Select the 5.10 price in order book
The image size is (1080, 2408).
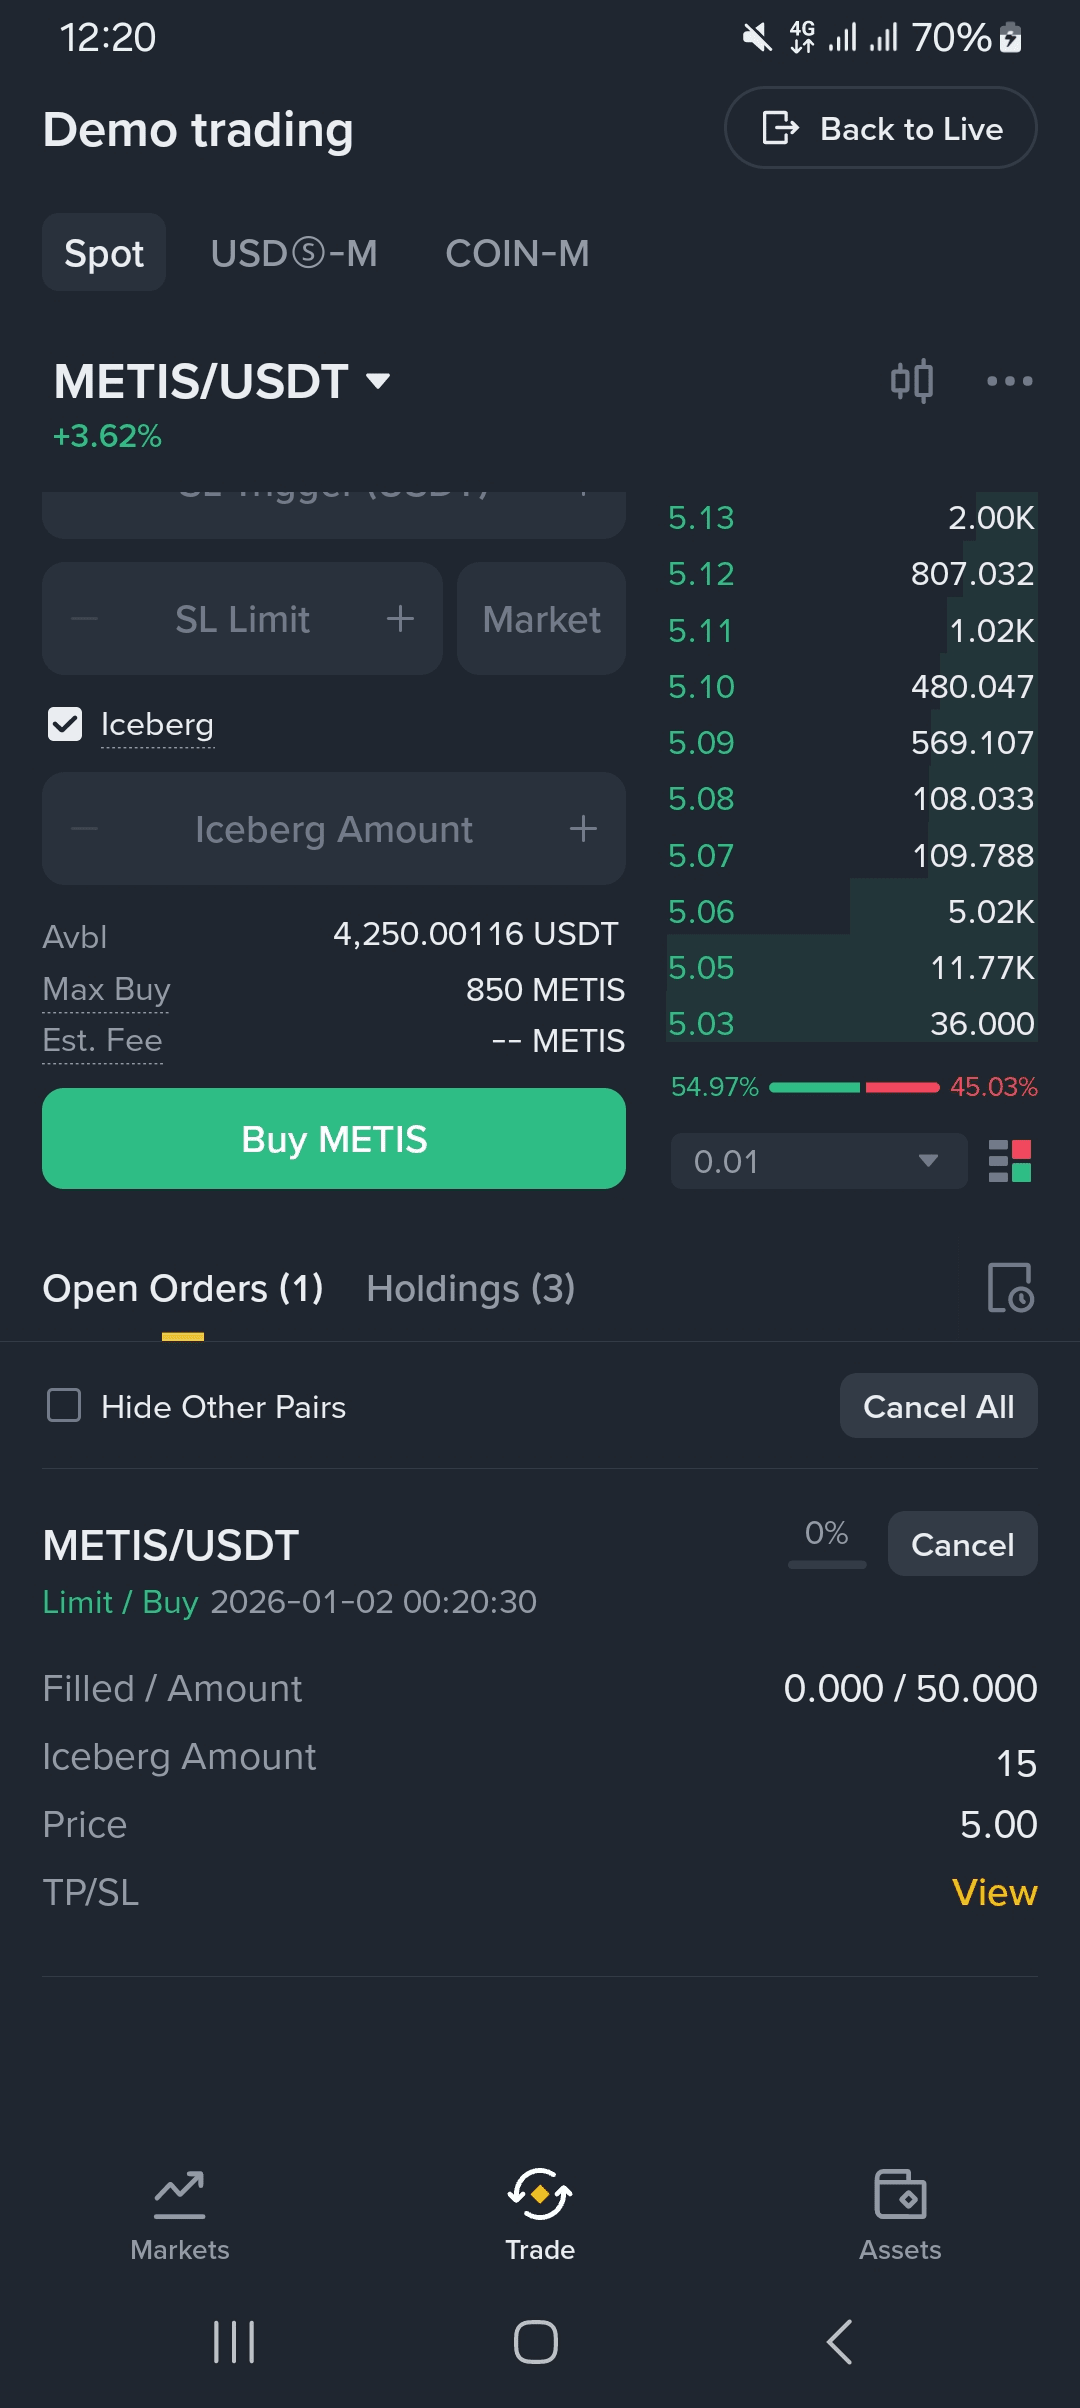[701, 687]
